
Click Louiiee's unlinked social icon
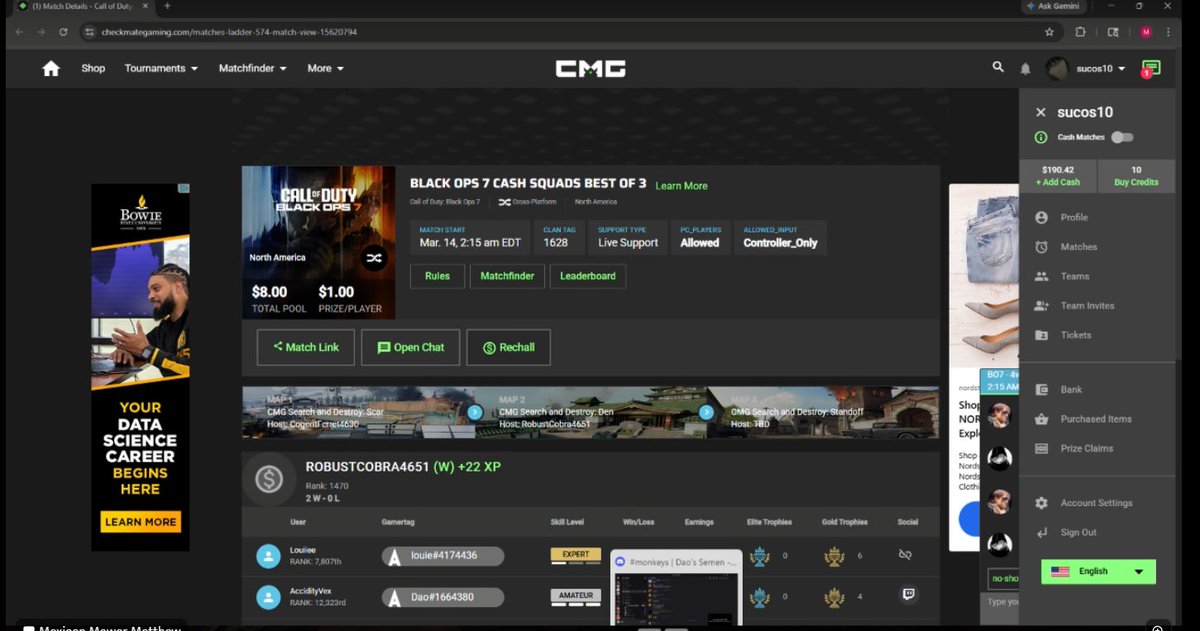(x=905, y=554)
